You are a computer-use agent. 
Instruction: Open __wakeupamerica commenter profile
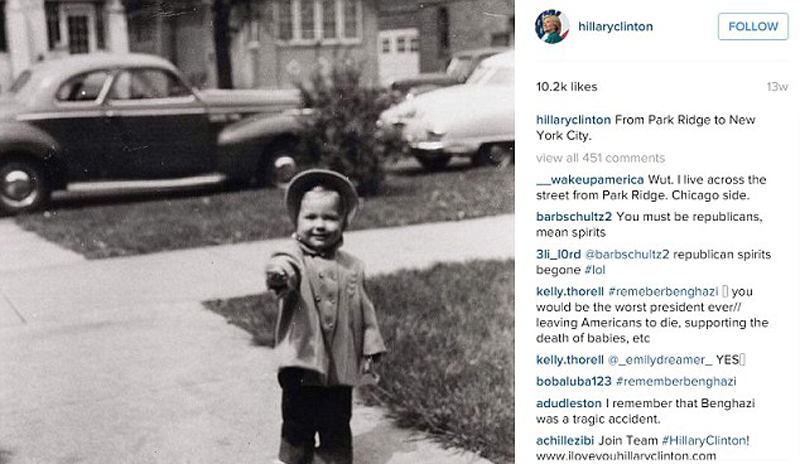(x=590, y=180)
